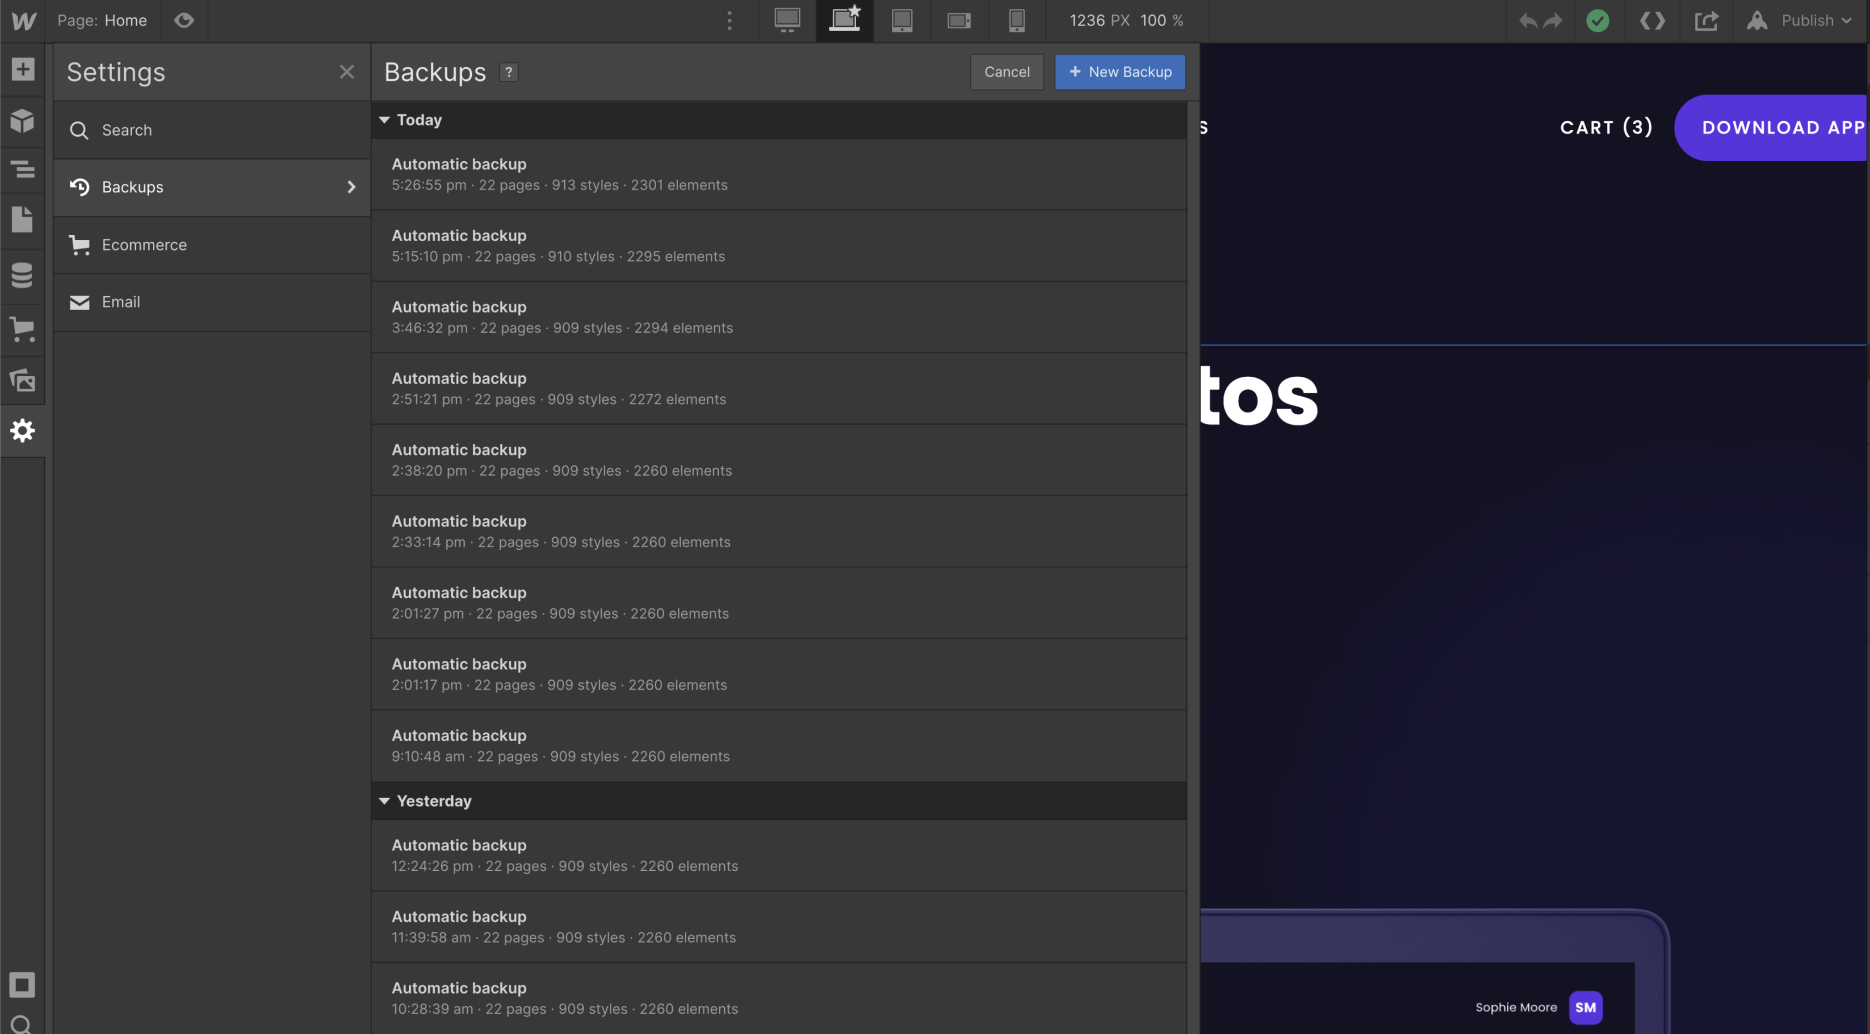Open the Add Elements panel
Screen dimensions: 1870x1034
point(22,69)
